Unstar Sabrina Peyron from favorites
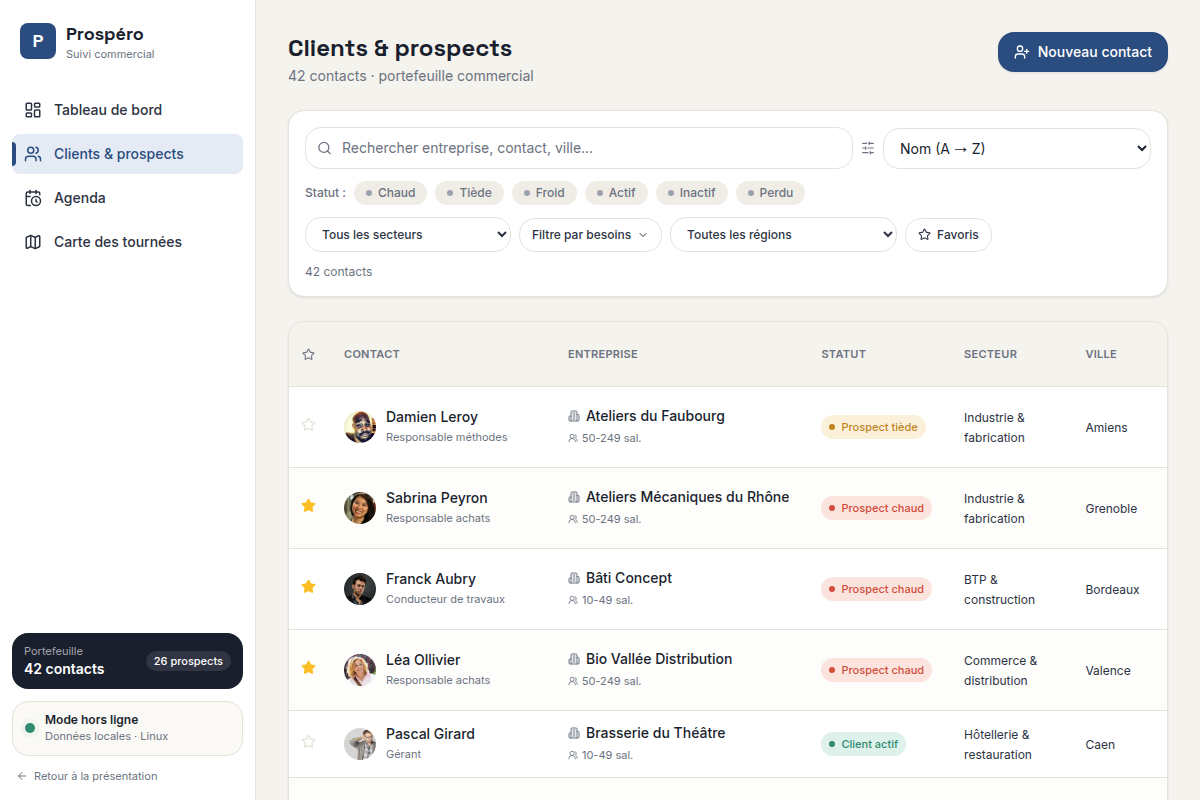This screenshot has height=800, width=1200. [308, 506]
